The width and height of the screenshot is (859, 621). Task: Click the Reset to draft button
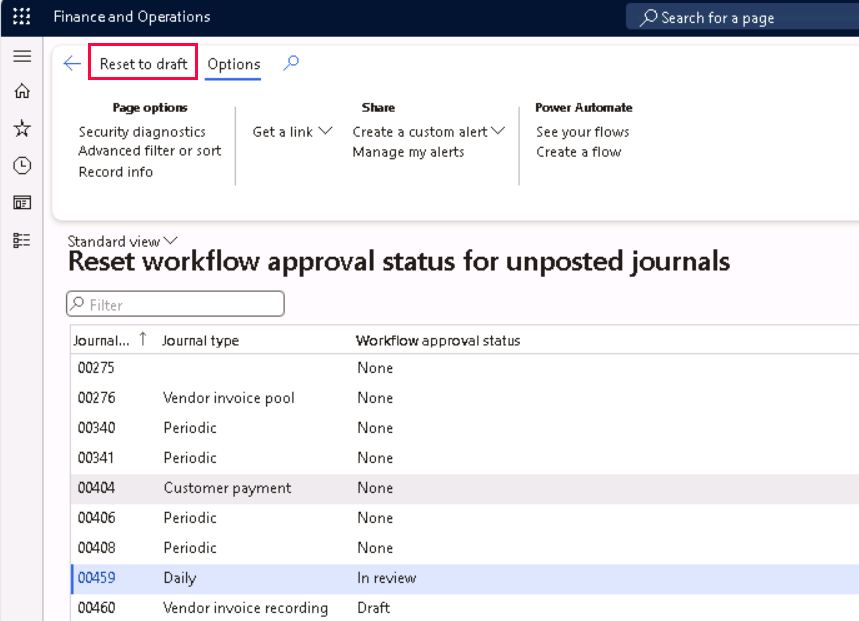(143, 64)
